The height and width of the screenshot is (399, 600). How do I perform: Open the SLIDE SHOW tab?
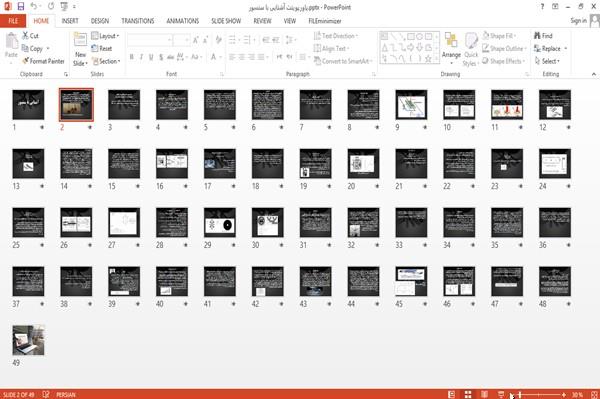[x=226, y=21]
